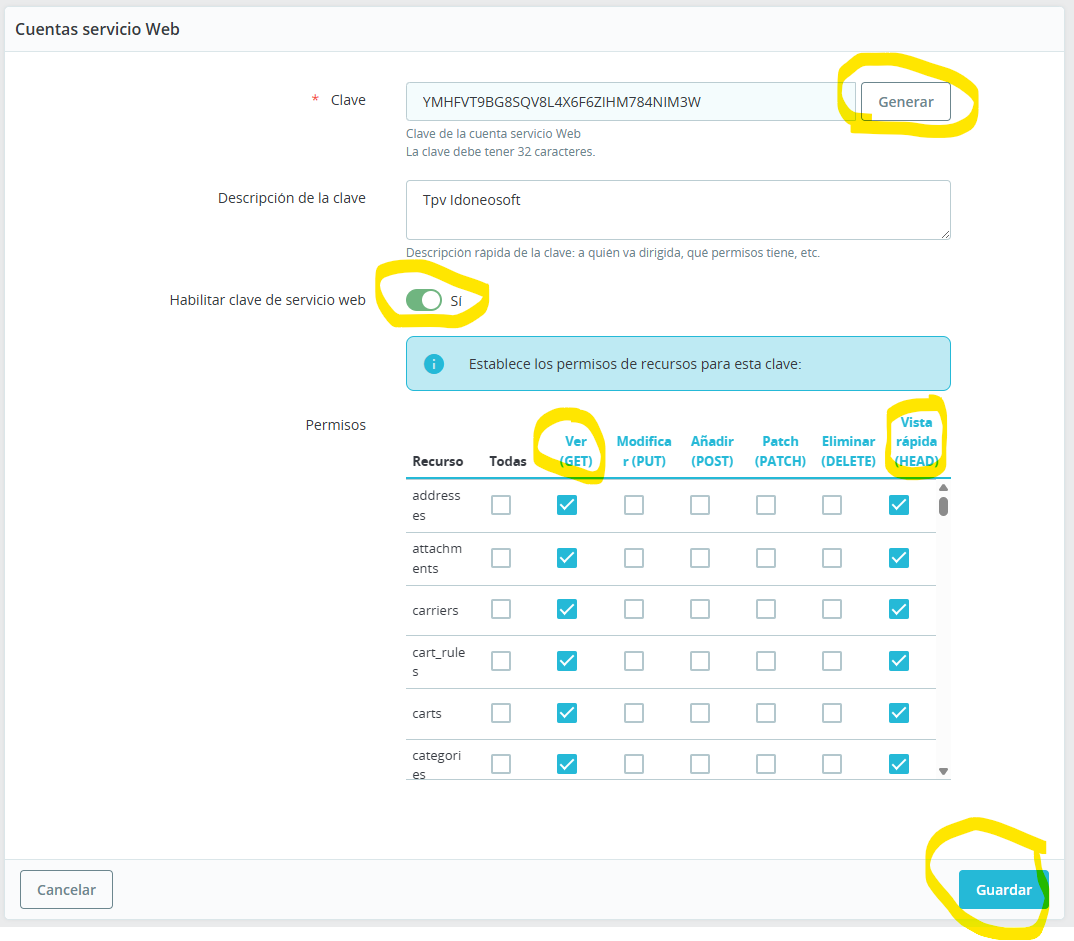
Task: Check Modificar (PUT) for categories
Action: tap(634, 764)
